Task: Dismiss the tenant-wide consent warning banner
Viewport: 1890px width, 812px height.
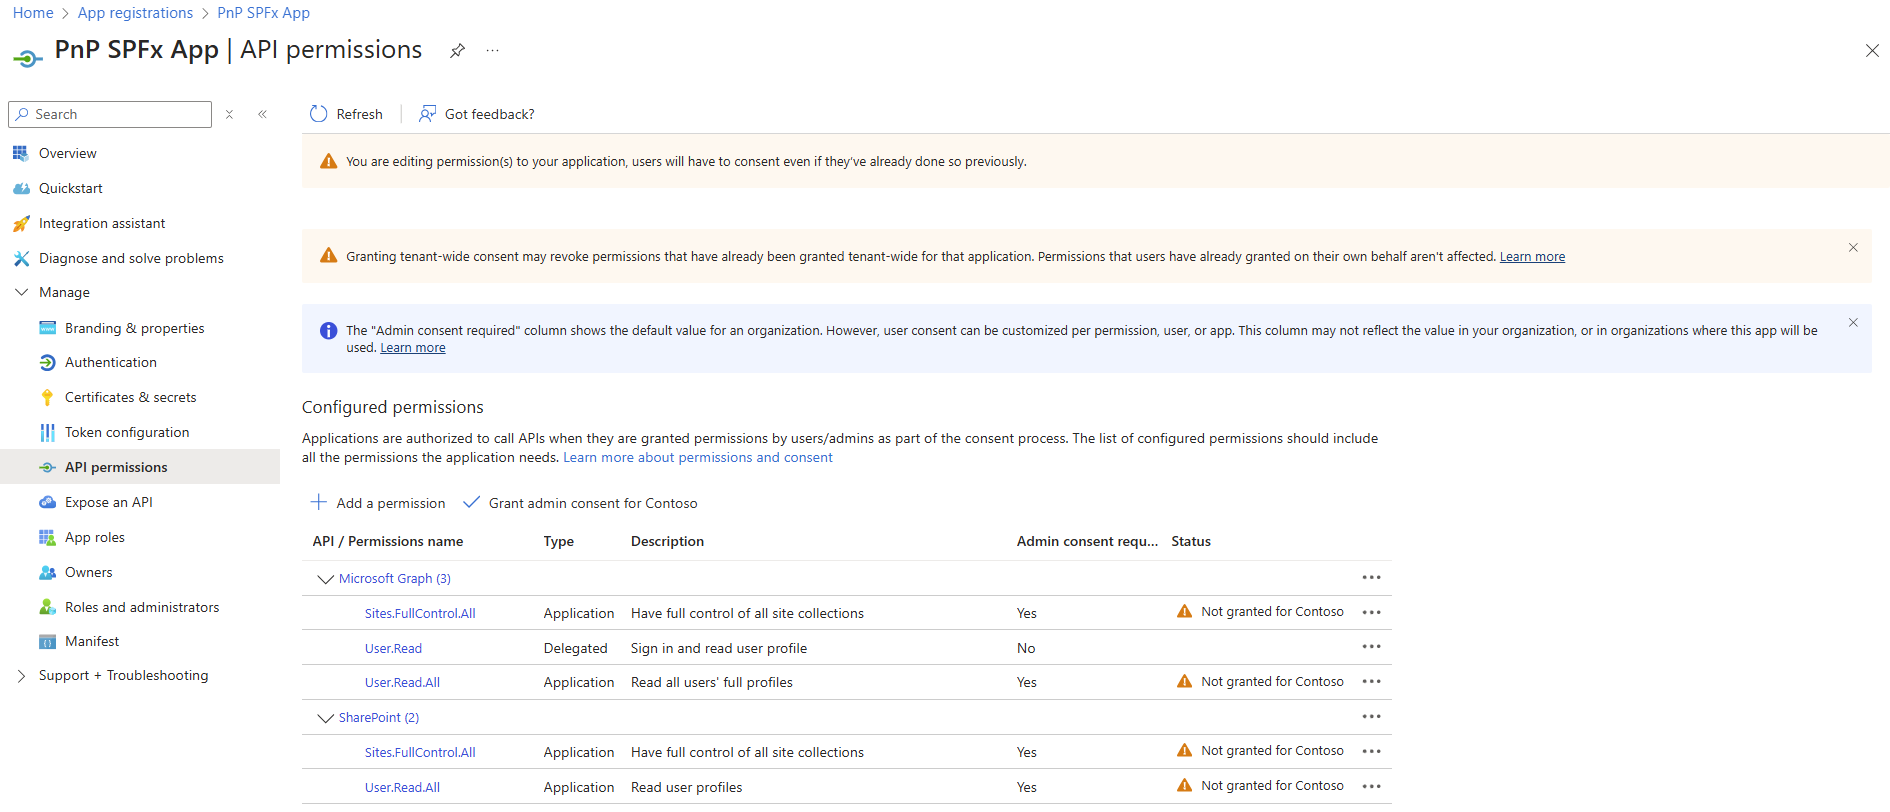Action: pyautogui.click(x=1853, y=247)
